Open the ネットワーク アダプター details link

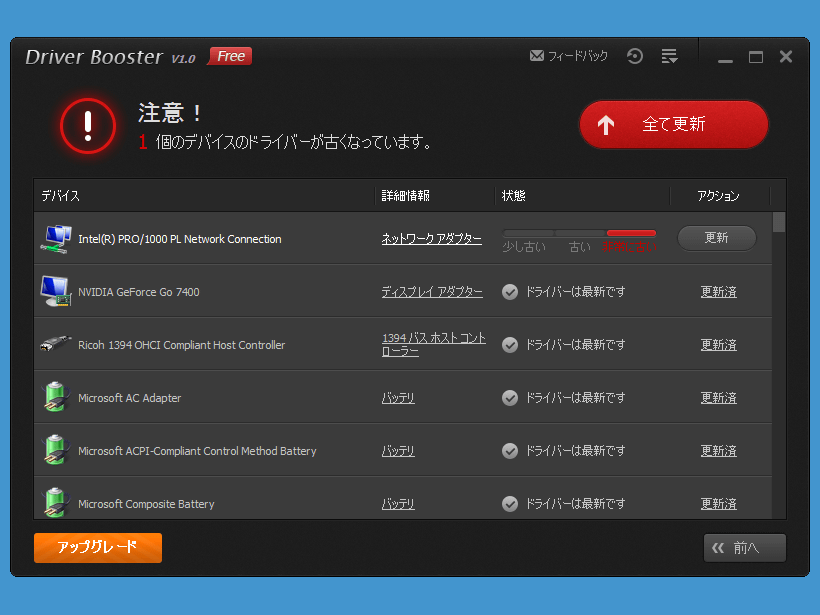431,239
